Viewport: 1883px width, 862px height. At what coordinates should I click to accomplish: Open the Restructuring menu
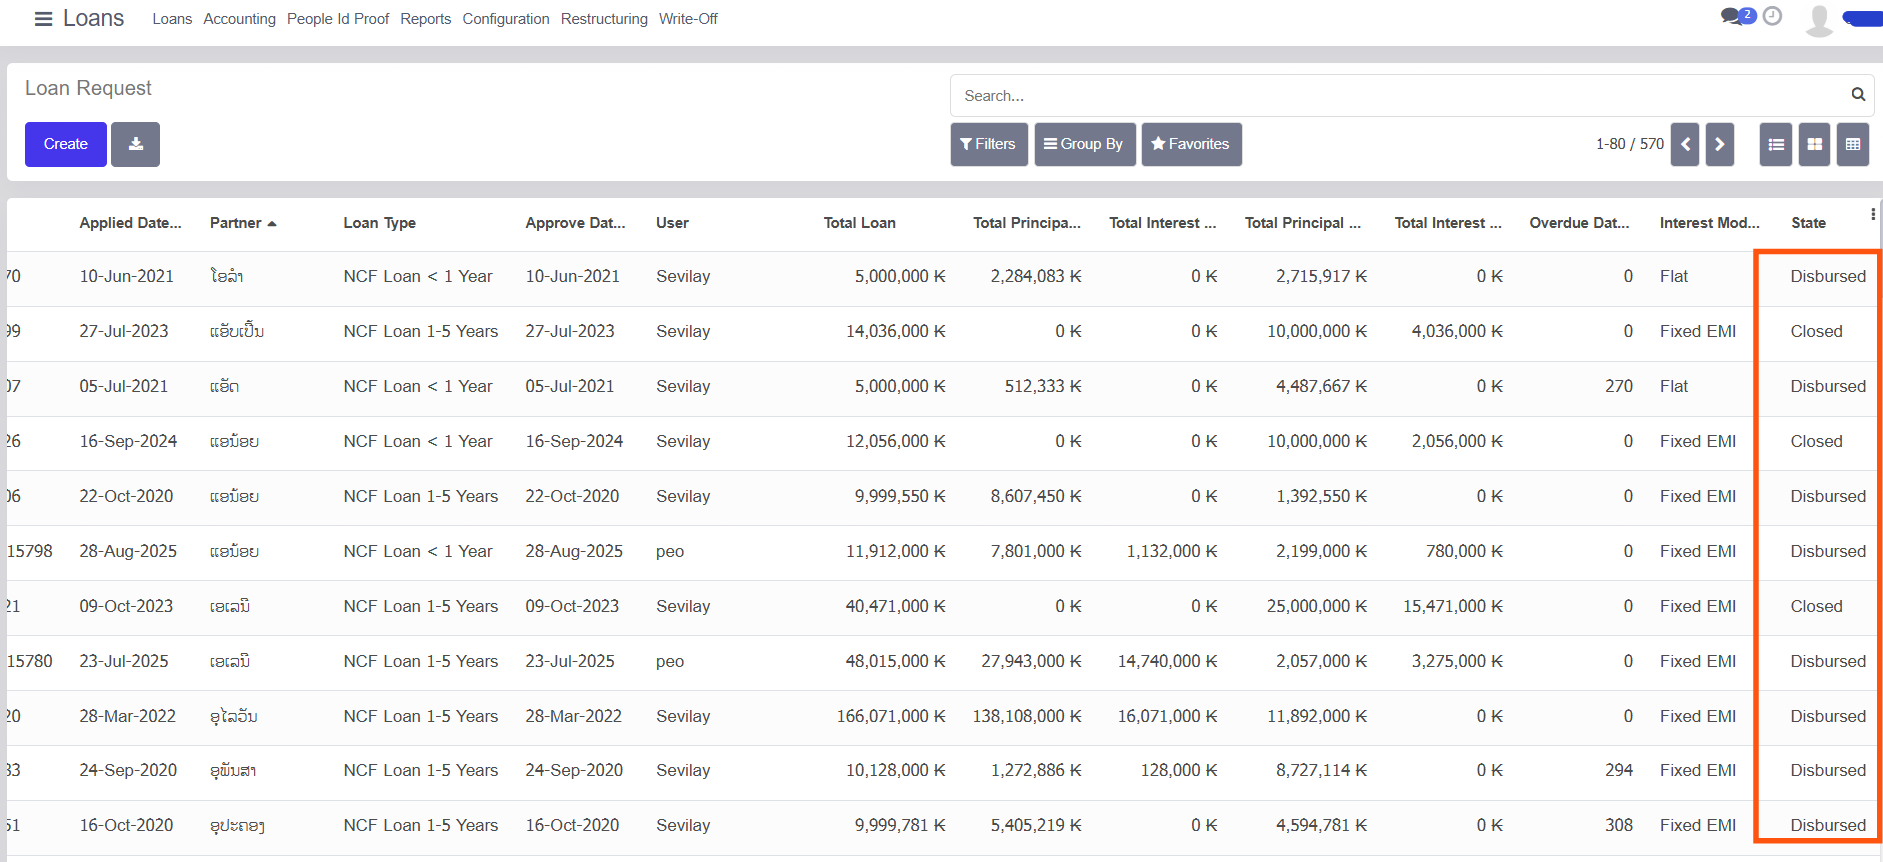tap(604, 19)
